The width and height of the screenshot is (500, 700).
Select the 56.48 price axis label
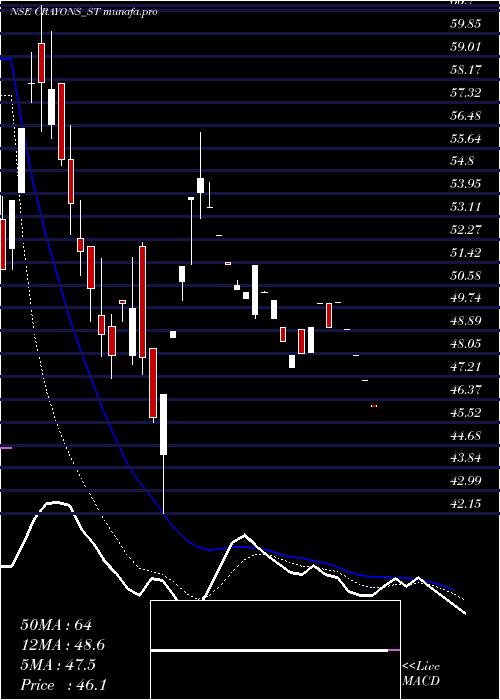click(x=466, y=116)
